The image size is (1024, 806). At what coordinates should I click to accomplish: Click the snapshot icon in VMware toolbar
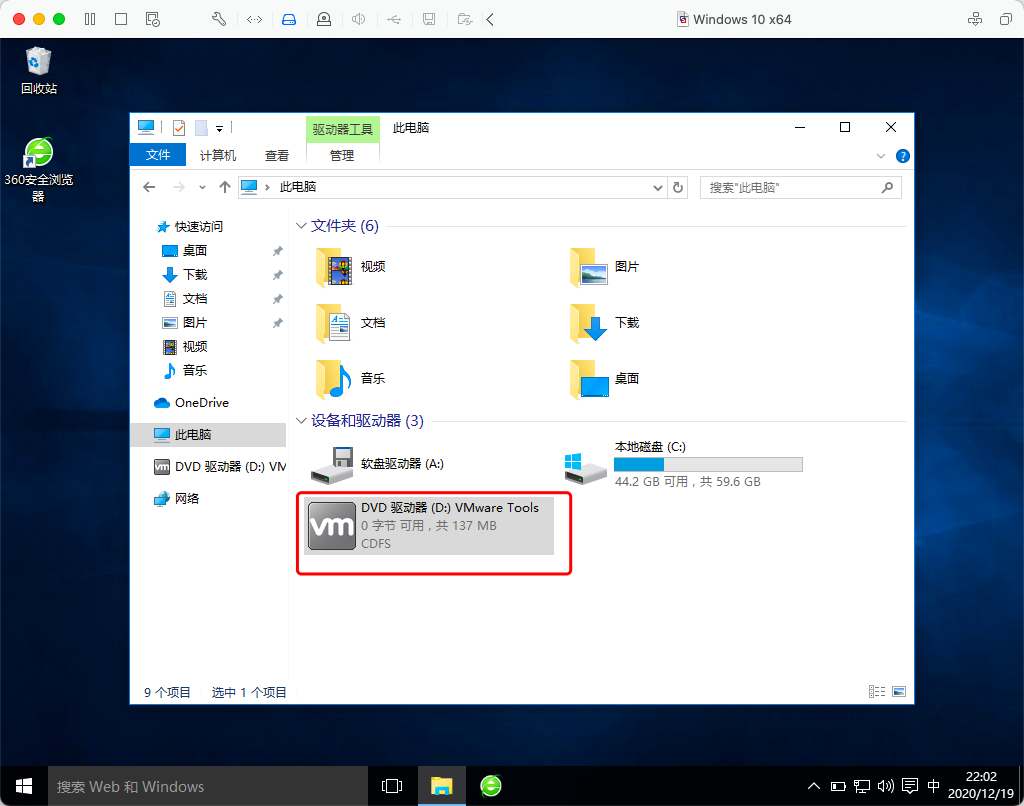(152, 19)
